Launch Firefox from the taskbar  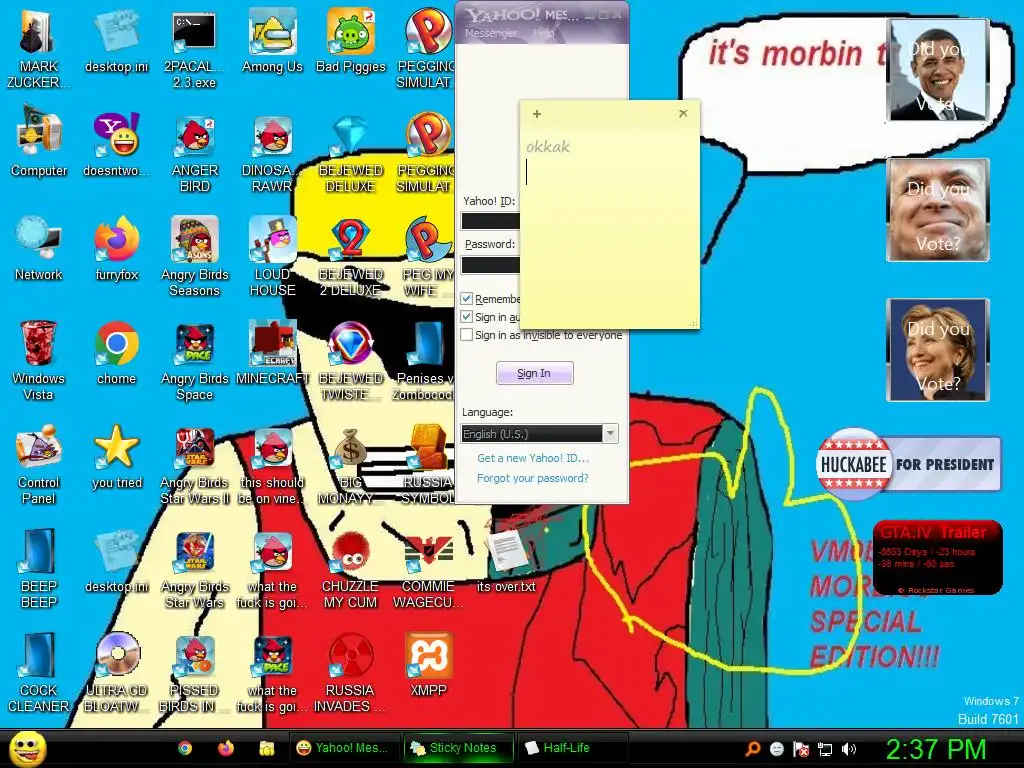(226, 748)
